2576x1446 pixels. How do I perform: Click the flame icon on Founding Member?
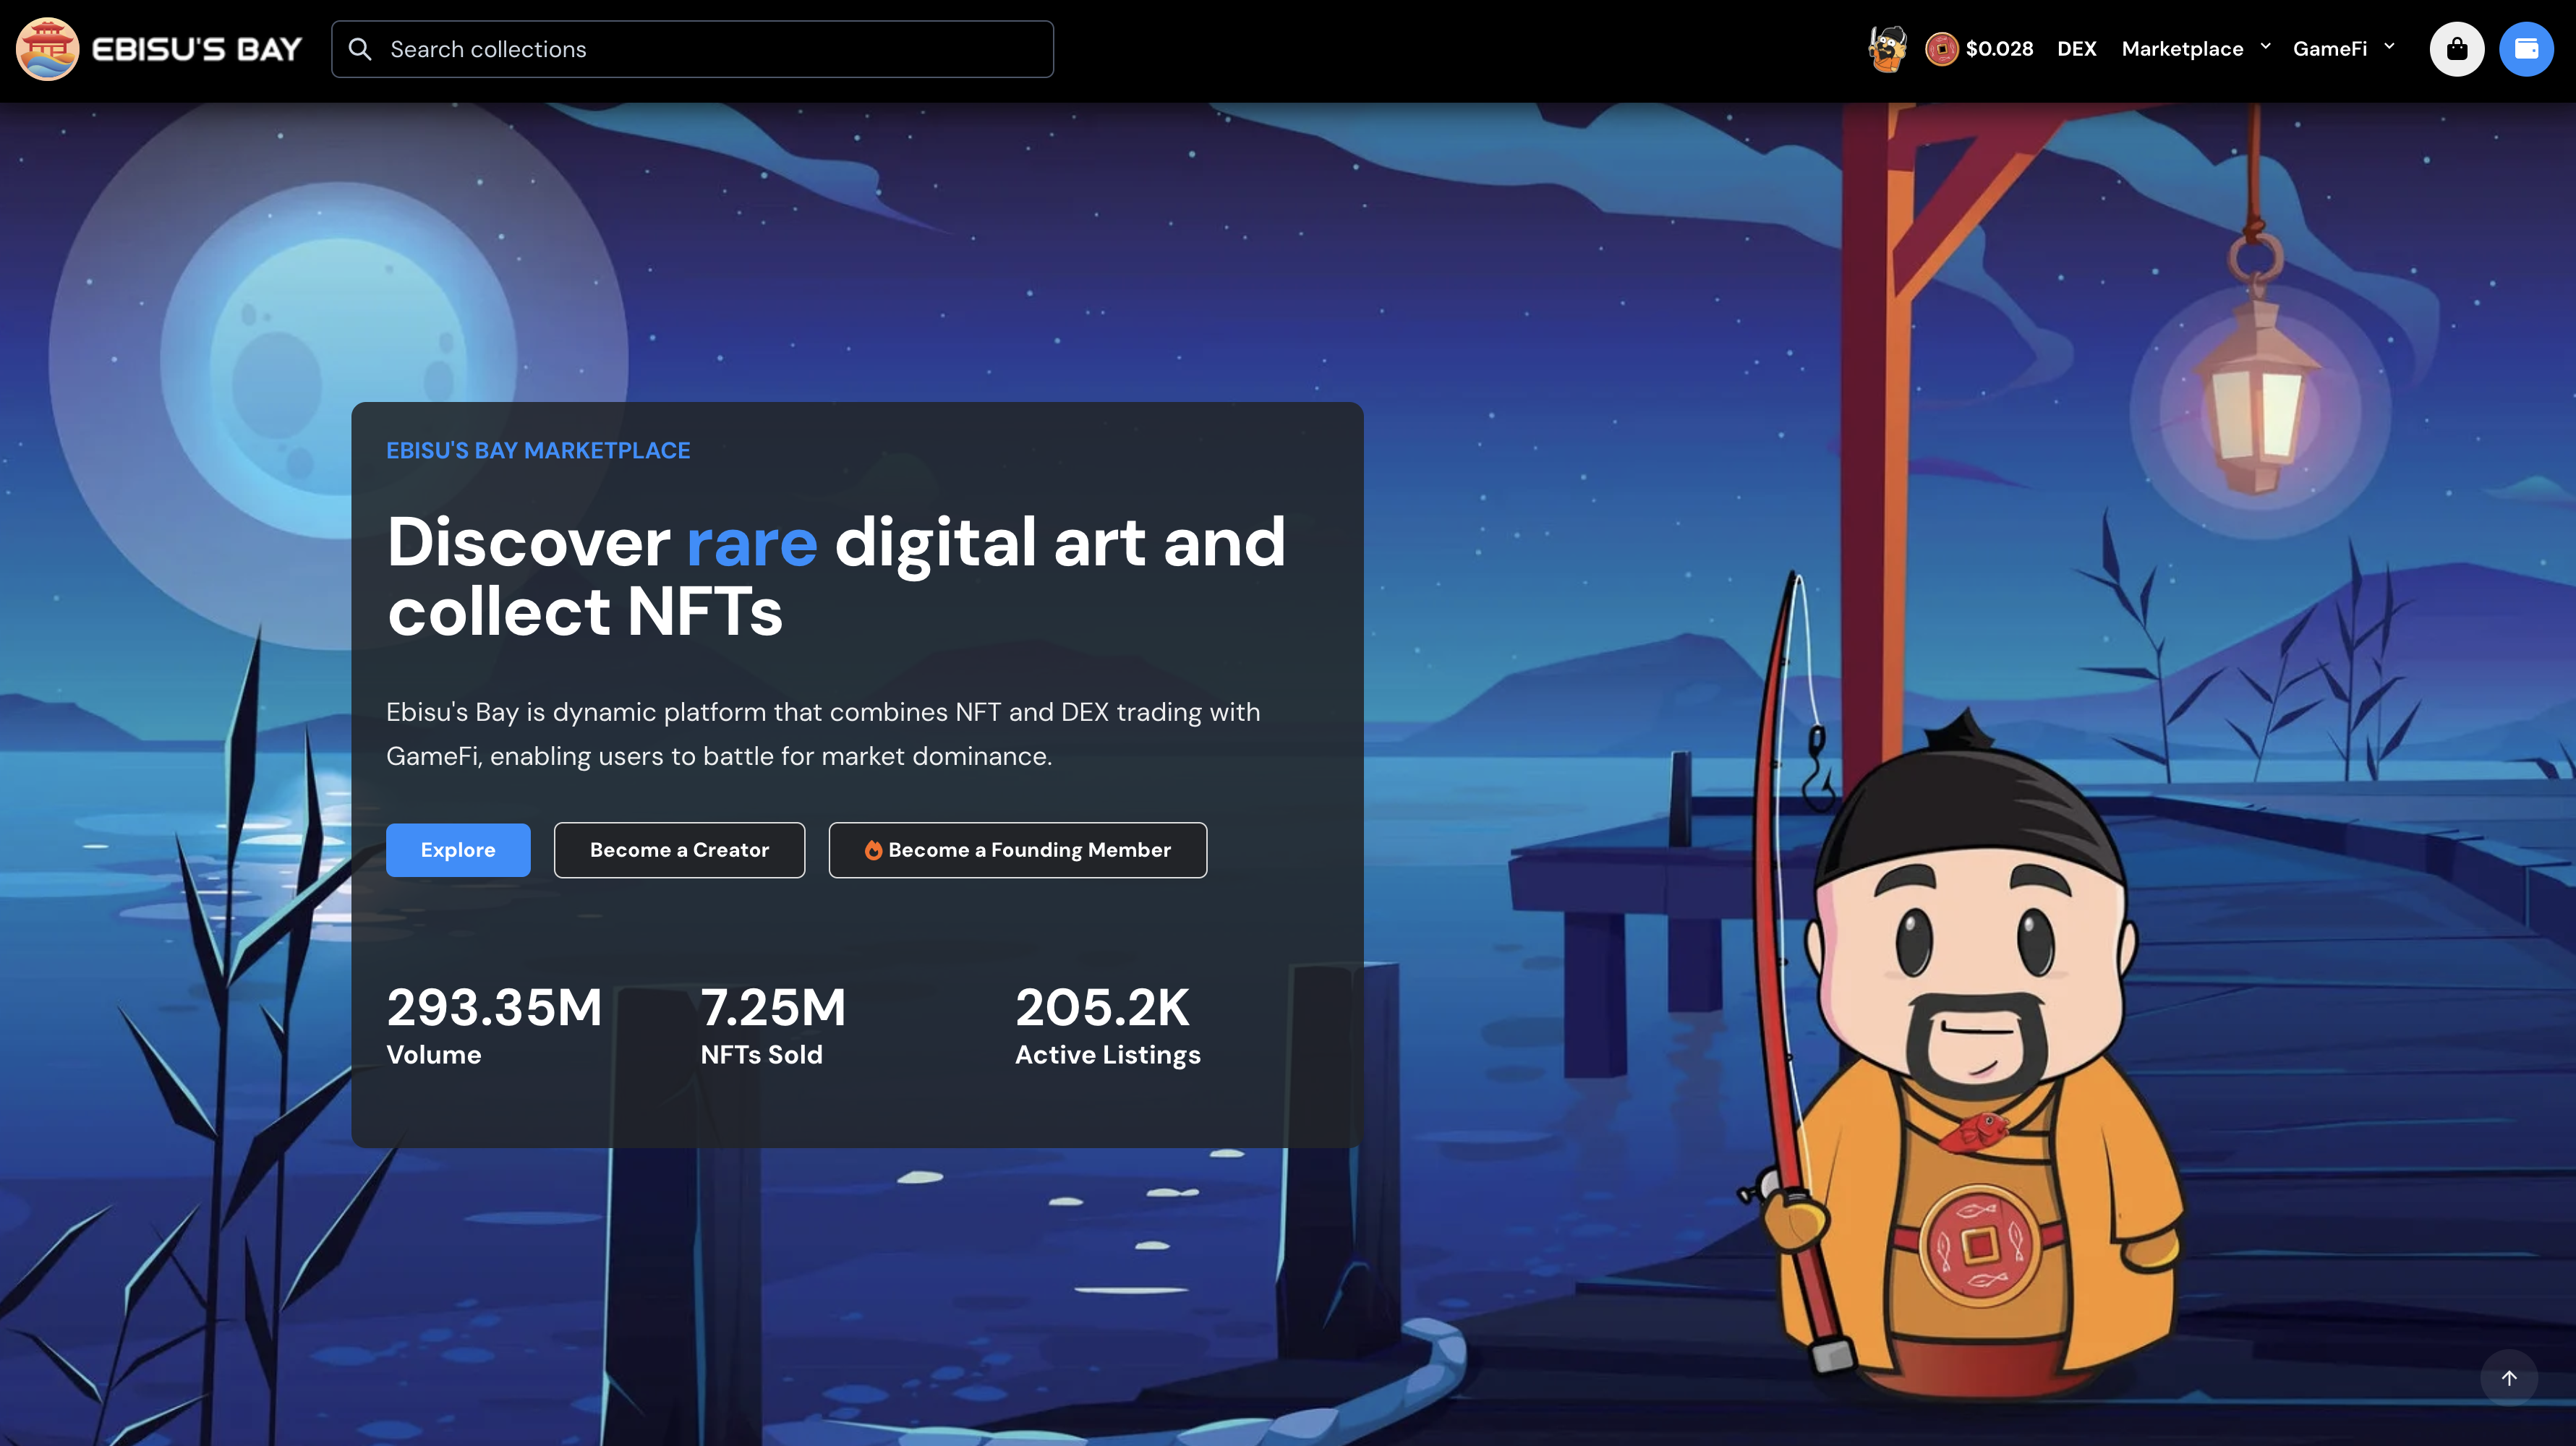click(873, 850)
